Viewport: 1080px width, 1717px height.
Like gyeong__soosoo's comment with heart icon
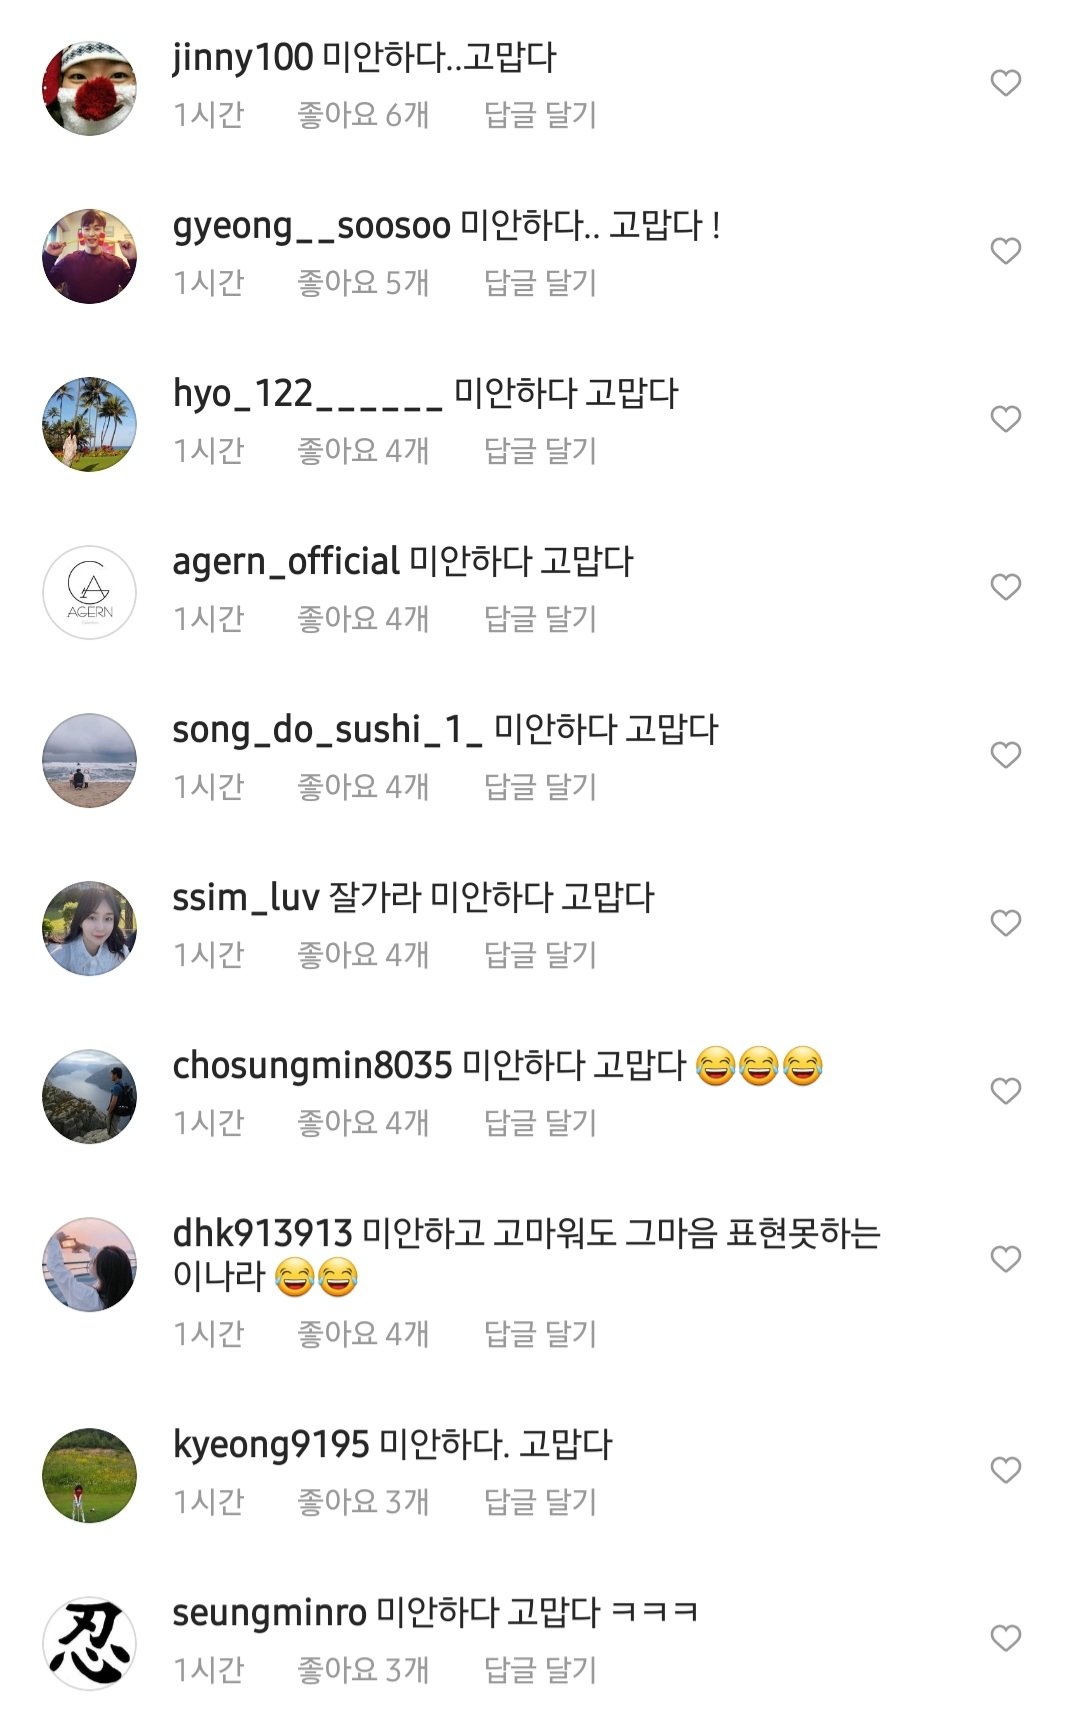pos(1005,251)
